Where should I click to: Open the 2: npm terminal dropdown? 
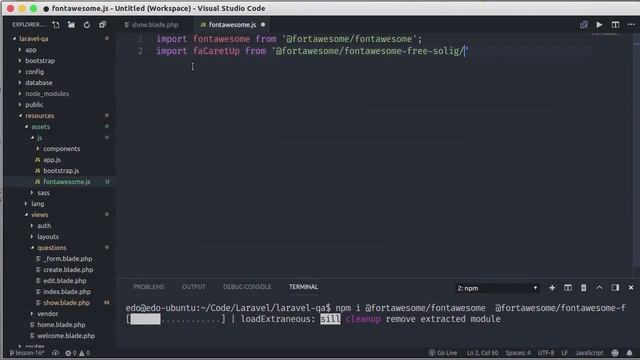click(x=497, y=288)
